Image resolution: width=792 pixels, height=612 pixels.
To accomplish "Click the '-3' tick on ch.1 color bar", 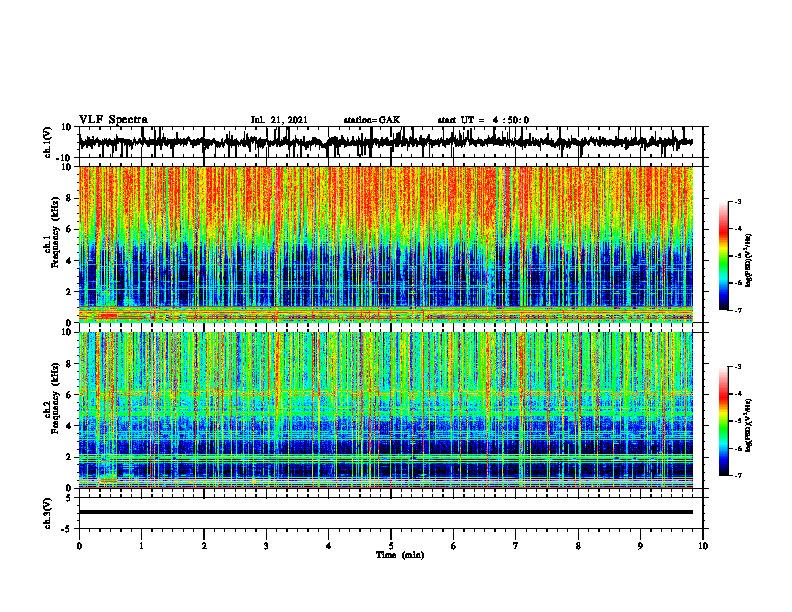I will (737, 201).
